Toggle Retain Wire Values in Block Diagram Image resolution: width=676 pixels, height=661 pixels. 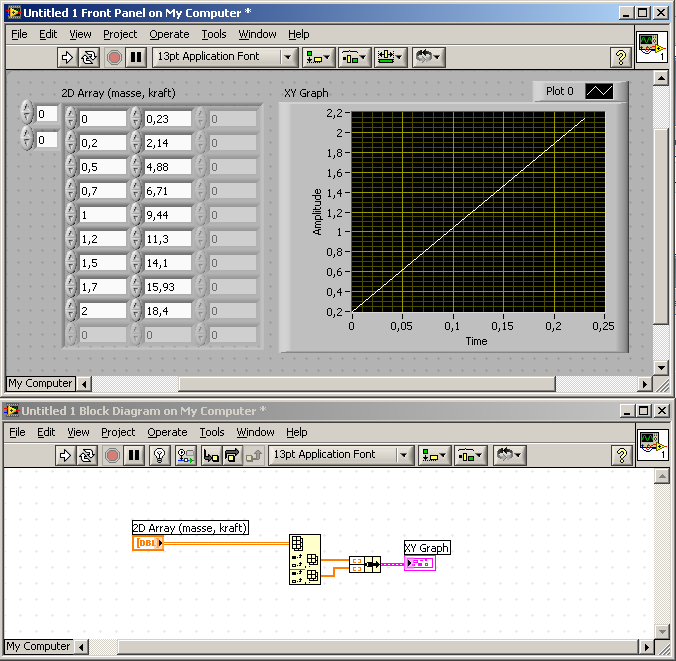(185, 455)
